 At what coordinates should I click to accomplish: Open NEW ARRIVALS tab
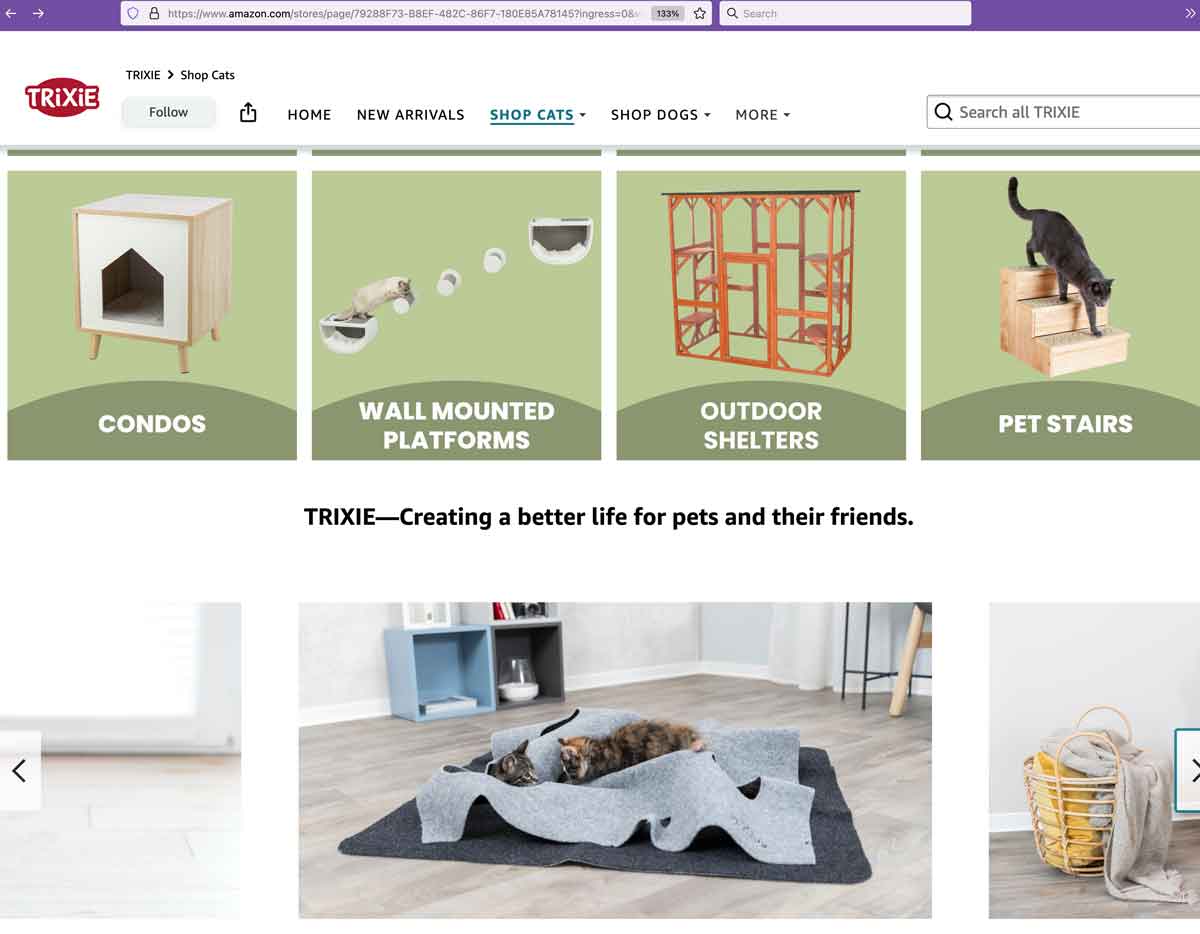pos(411,115)
